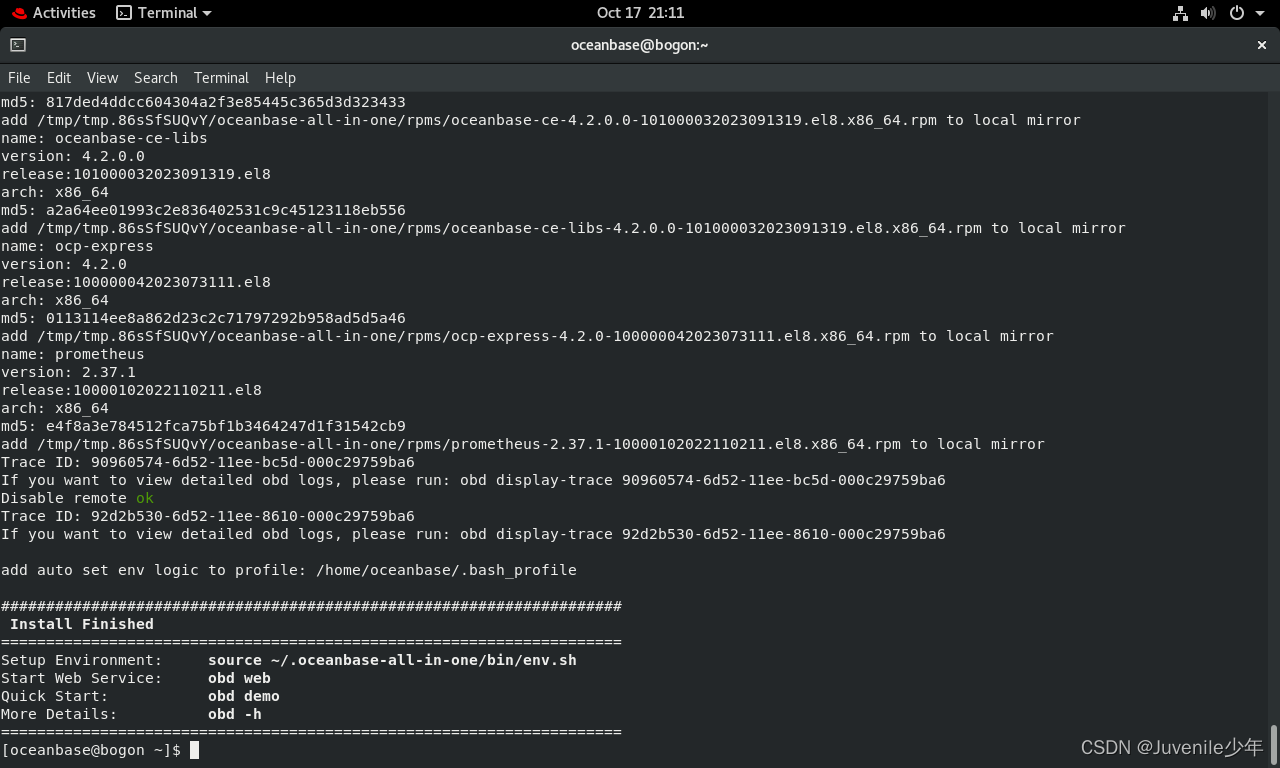The image size is (1280, 768).
Task: Open the File menu
Action: point(19,78)
